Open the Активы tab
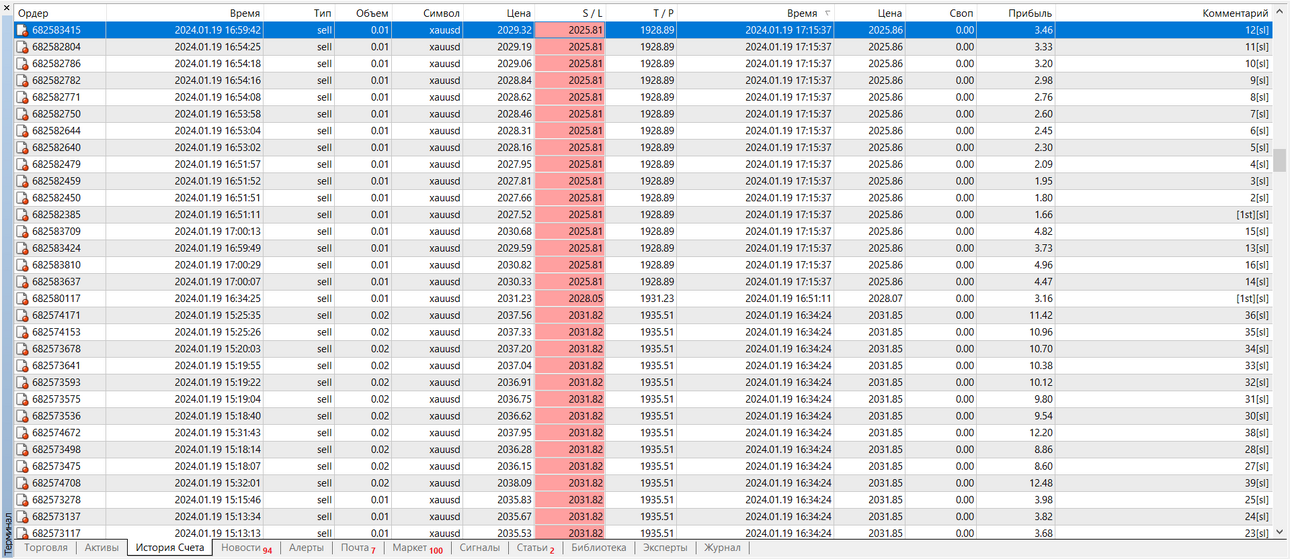This screenshot has width=1290, height=559. pyautogui.click(x=102, y=548)
